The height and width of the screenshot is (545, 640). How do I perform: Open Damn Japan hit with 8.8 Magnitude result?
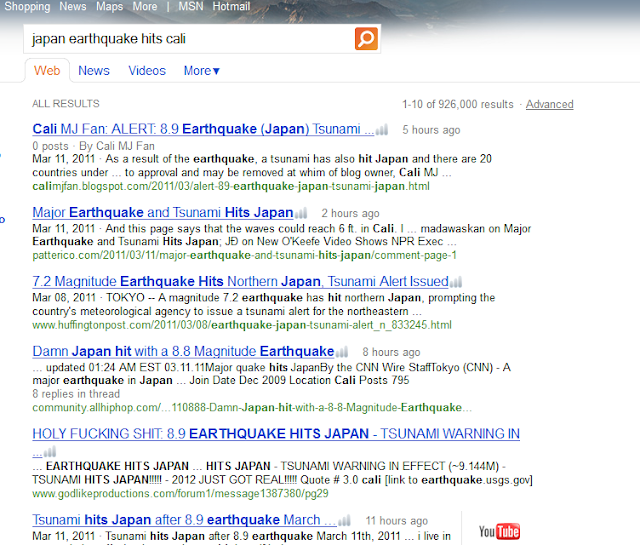click(183, 351)
